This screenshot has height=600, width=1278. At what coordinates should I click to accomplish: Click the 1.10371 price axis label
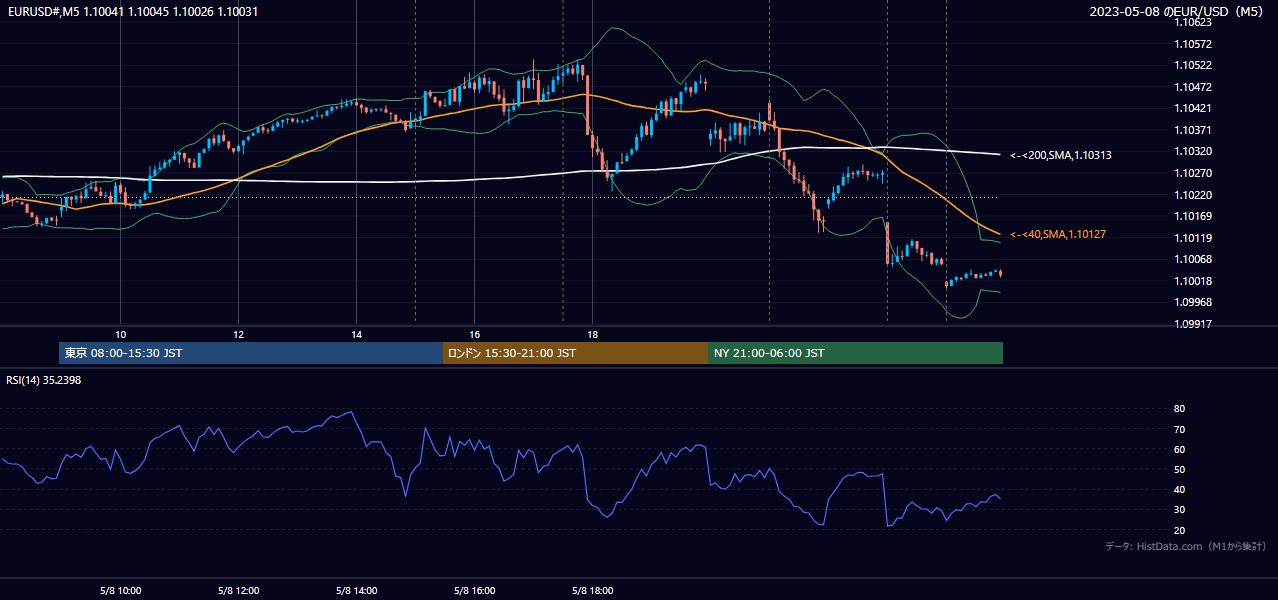tap(1192, 130)
